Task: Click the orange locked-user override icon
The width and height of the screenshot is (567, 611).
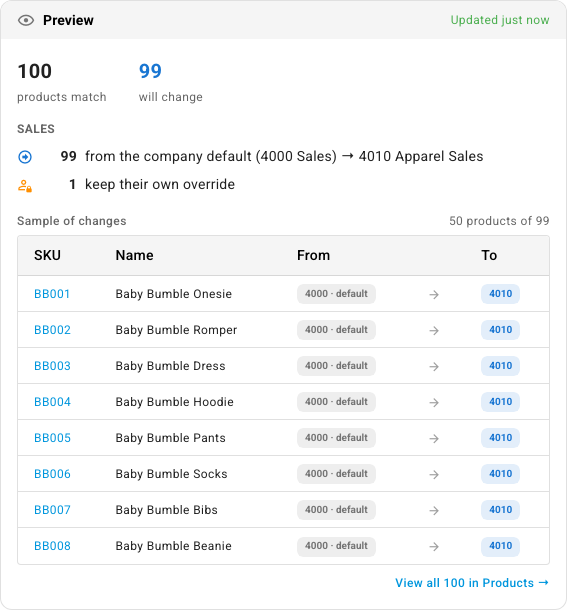Action: pyautogui.click(x=25, y=185)
